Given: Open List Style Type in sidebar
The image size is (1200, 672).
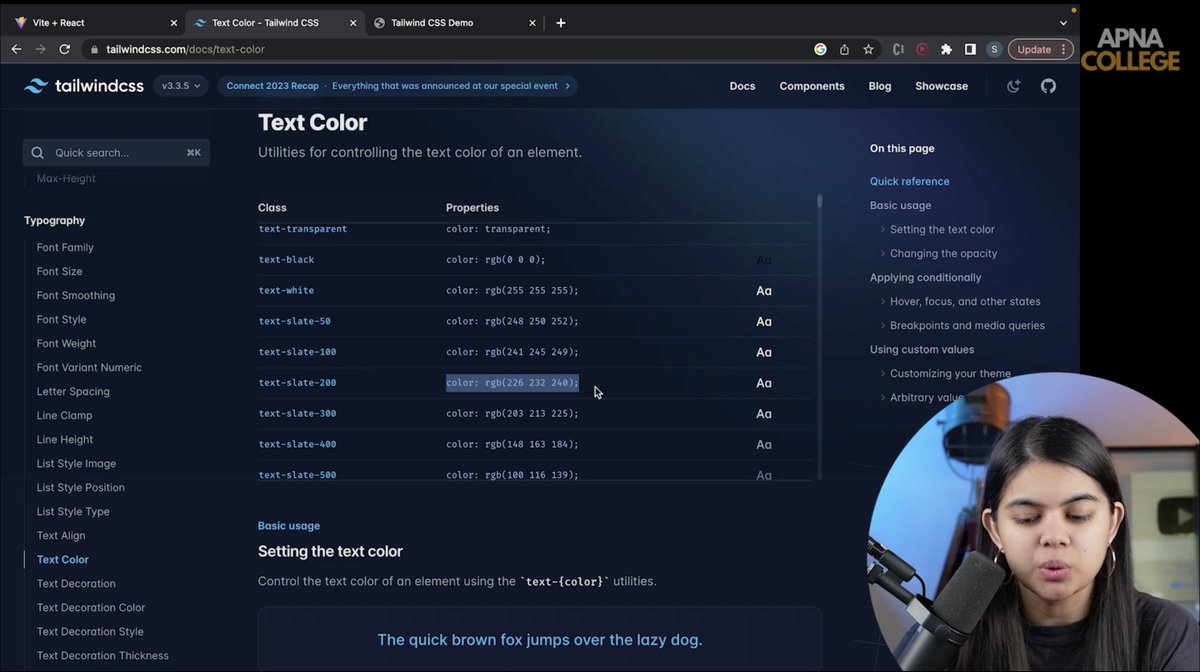Looking at the screenshot, I should point(73,511).
